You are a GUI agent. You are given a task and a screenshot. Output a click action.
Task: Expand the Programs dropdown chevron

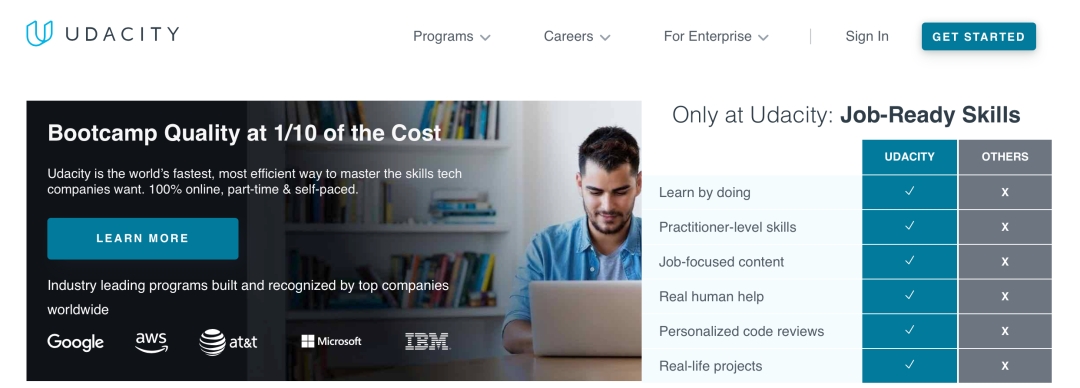pyautogui.click(x=486, y=37)
